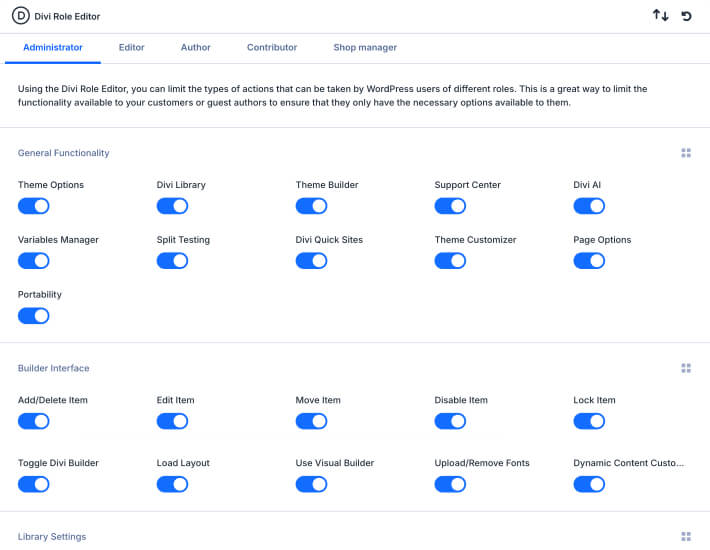
Task: Disable Upload/Remove Fonts toggle
Action: [x=450, y=484]
